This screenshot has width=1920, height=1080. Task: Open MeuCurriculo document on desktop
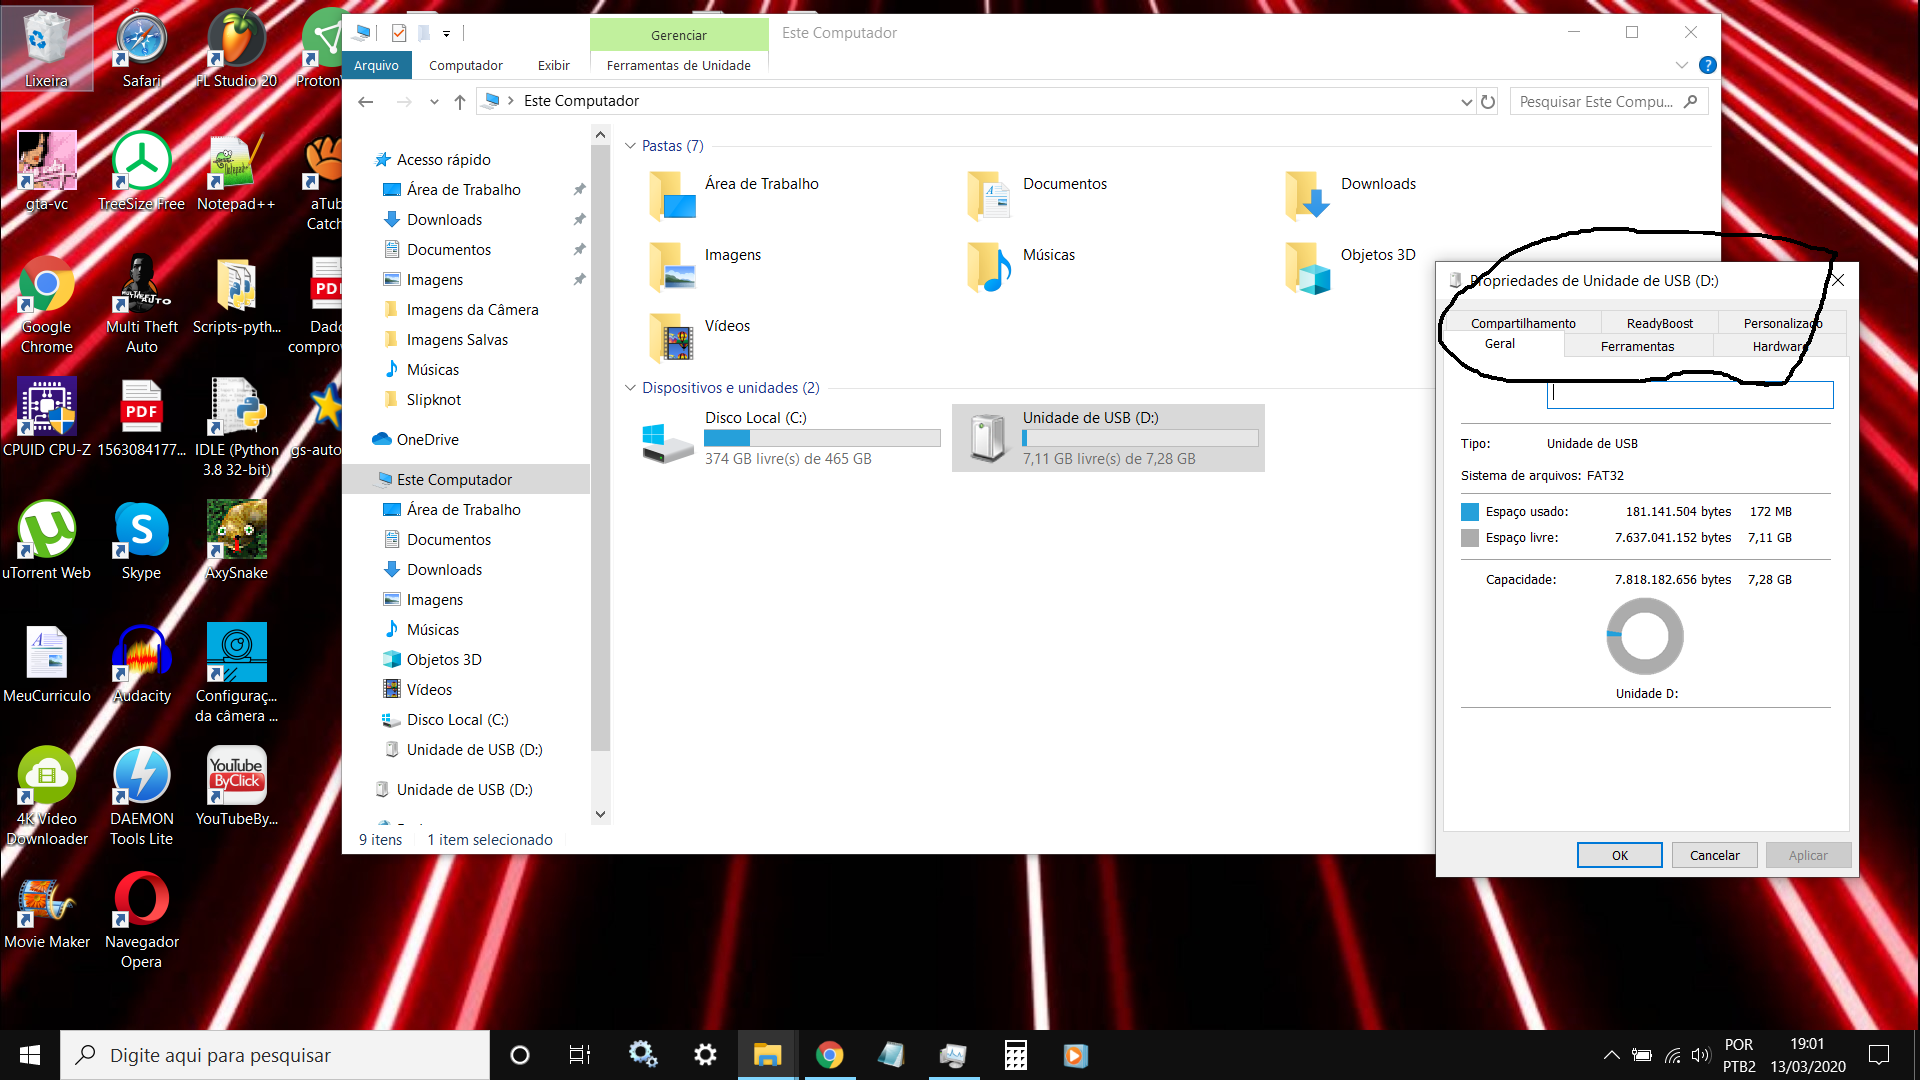[x=47, y=663]
